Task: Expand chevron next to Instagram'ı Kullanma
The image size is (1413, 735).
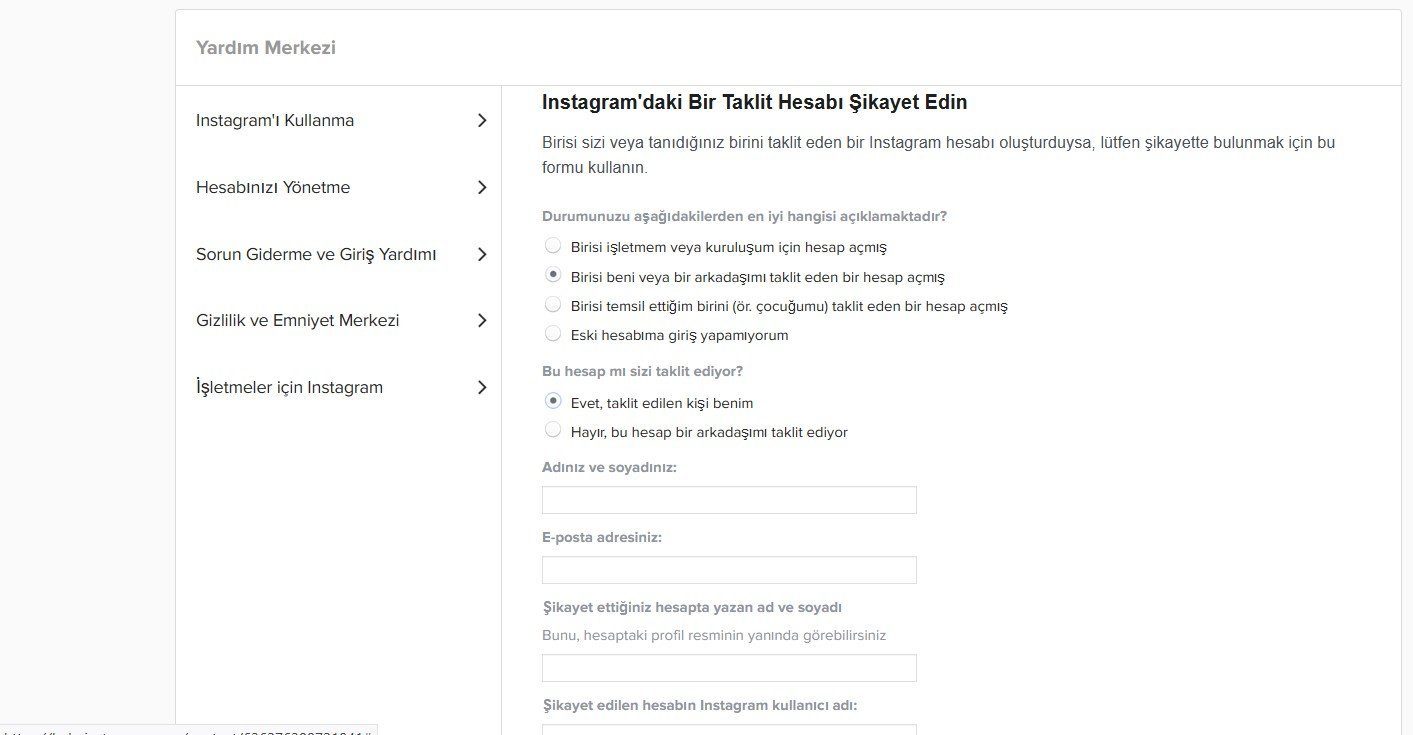Action: tap(482, 121)
